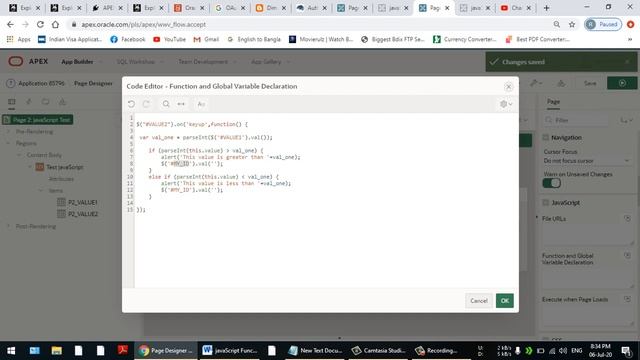Switch to the Rendering tree tab icon
This screenshot has height=360, width=640.
point(11,102)
